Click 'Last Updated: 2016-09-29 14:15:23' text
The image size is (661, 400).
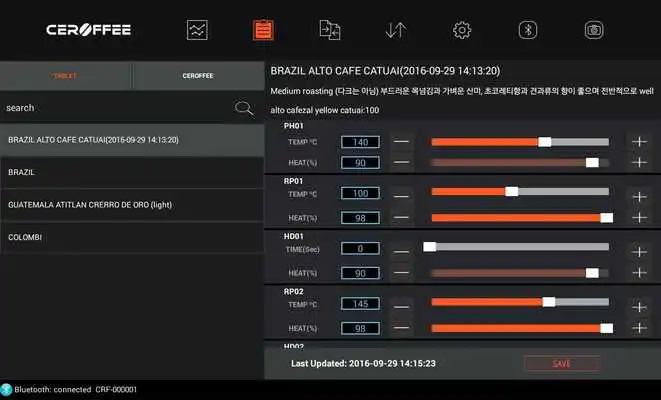point(363,364)
